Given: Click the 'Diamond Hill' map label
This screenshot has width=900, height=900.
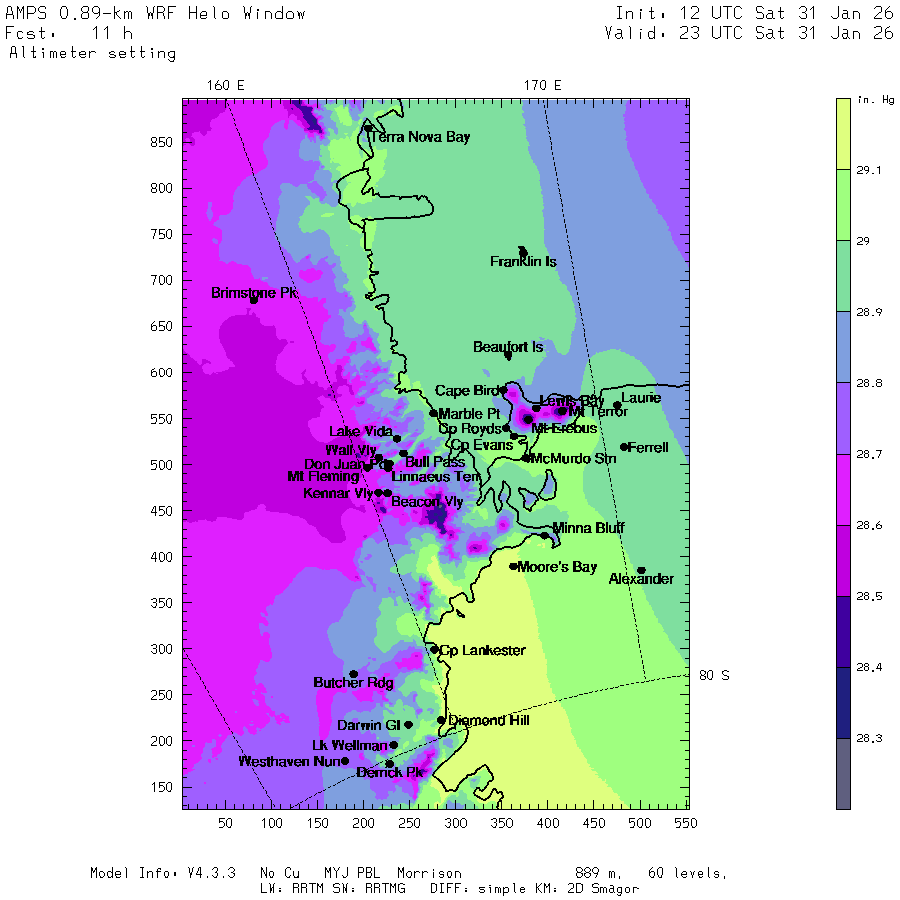Looking at the screenshot, I should [488, 720].
